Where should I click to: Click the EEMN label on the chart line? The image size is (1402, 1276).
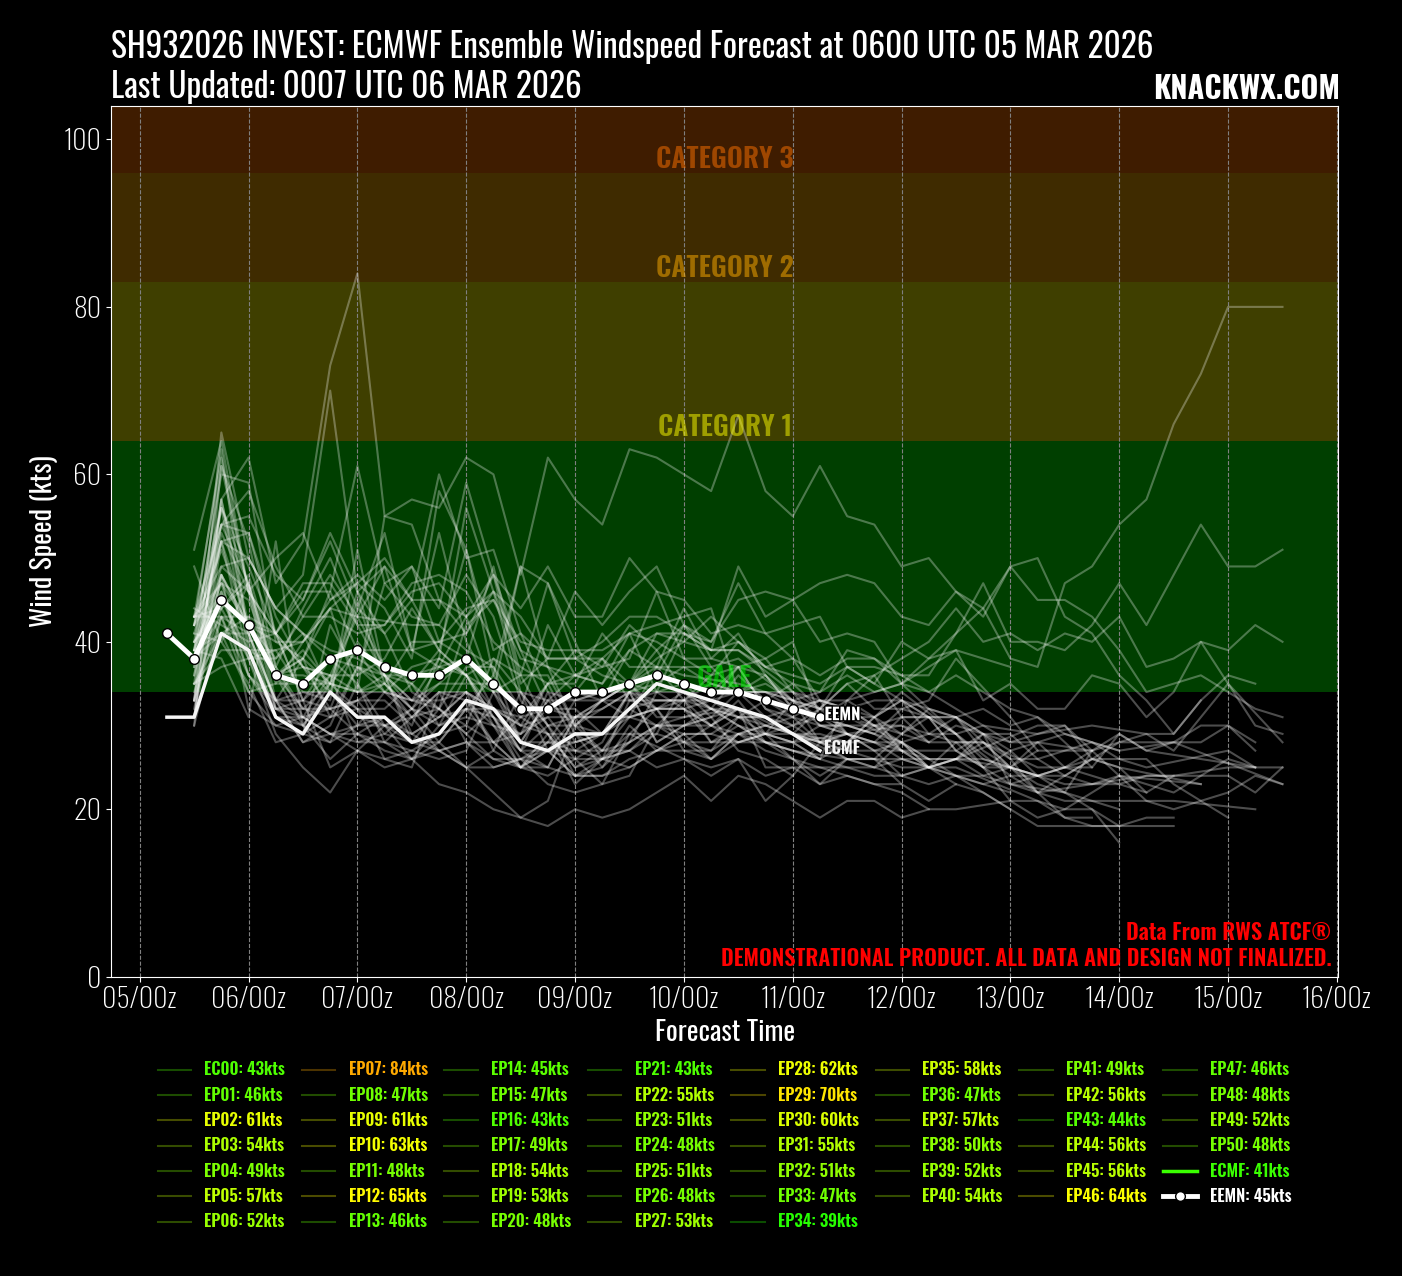pos(842,714)
